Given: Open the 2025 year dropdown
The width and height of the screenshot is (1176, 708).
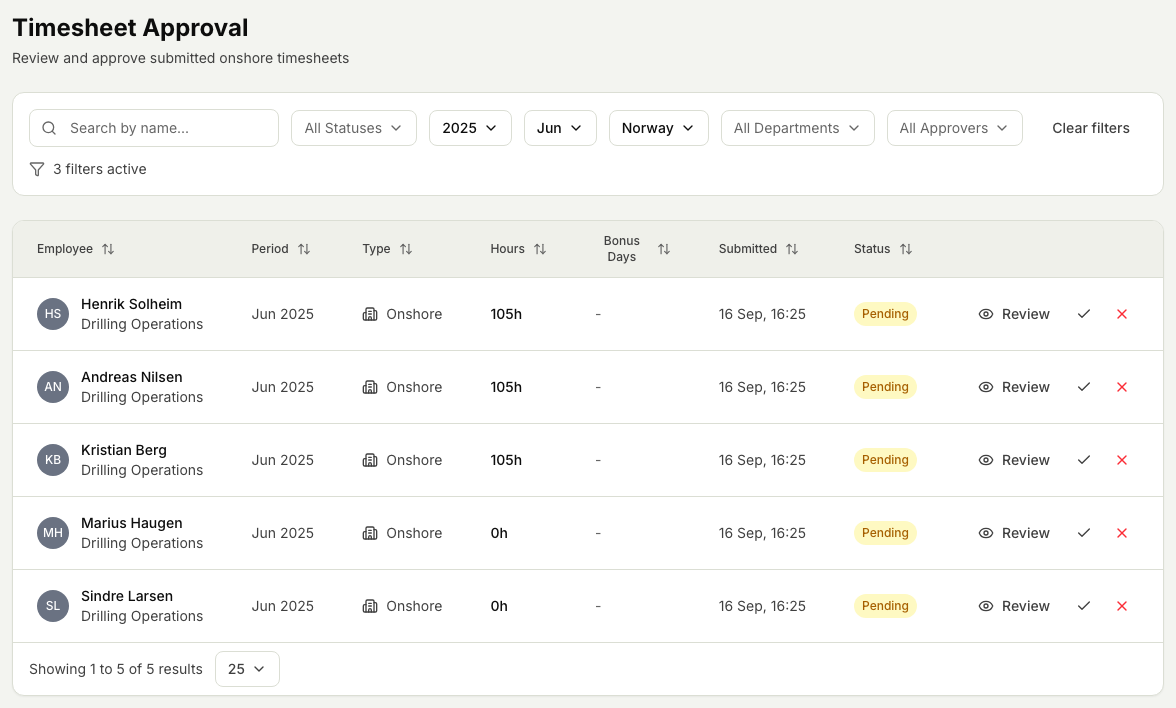Looking at the screenshot, I should click(470, 128).
